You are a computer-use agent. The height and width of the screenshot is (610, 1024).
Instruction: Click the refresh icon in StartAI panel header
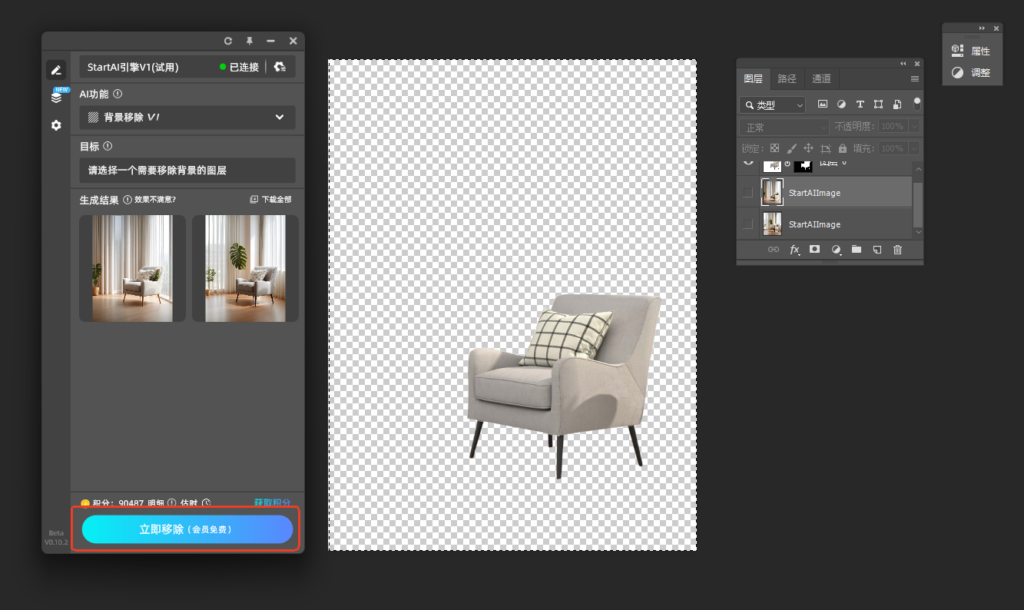pos(228,40)
